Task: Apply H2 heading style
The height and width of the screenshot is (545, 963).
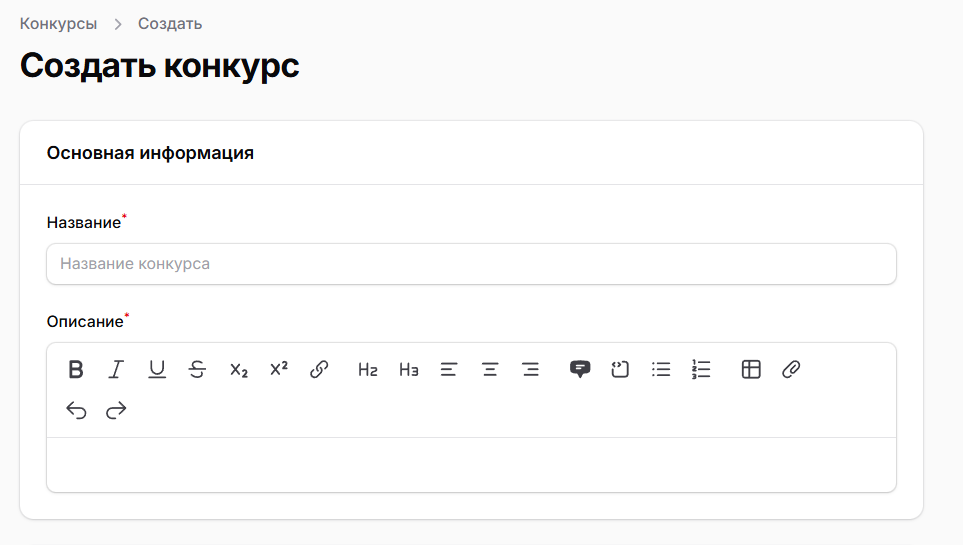Action: click(367, 369)
